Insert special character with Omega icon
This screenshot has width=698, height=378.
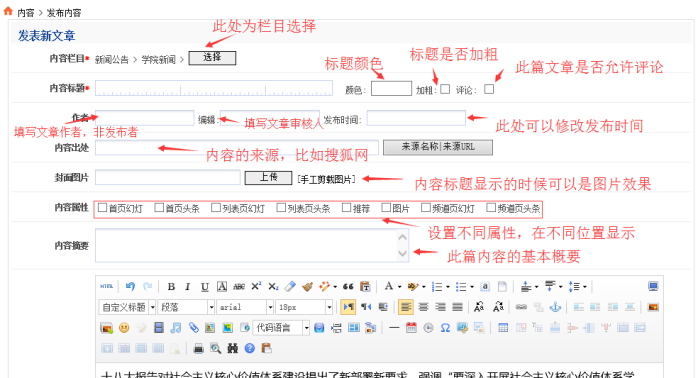point(445,328)
